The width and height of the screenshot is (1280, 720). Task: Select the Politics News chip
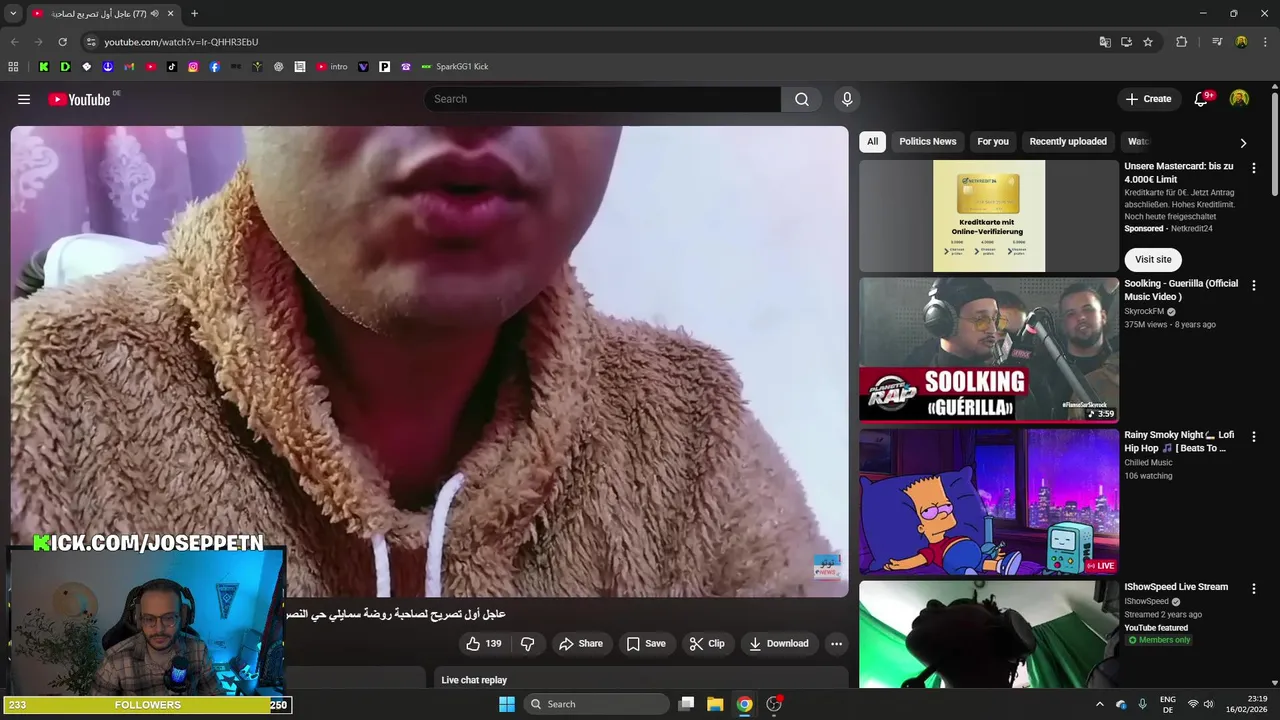(x=928, y=141)
